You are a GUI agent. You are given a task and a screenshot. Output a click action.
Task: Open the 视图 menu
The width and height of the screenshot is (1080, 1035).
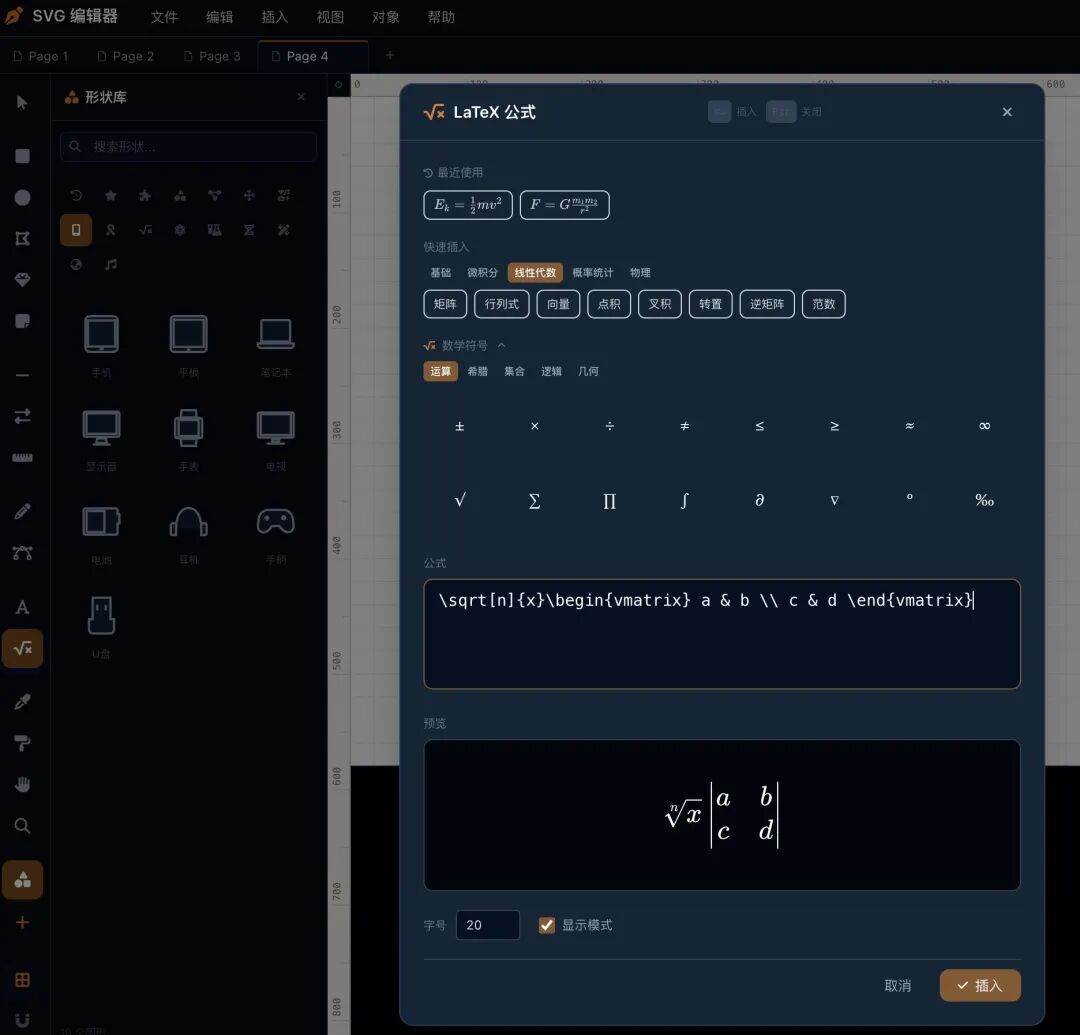[330, 17]
